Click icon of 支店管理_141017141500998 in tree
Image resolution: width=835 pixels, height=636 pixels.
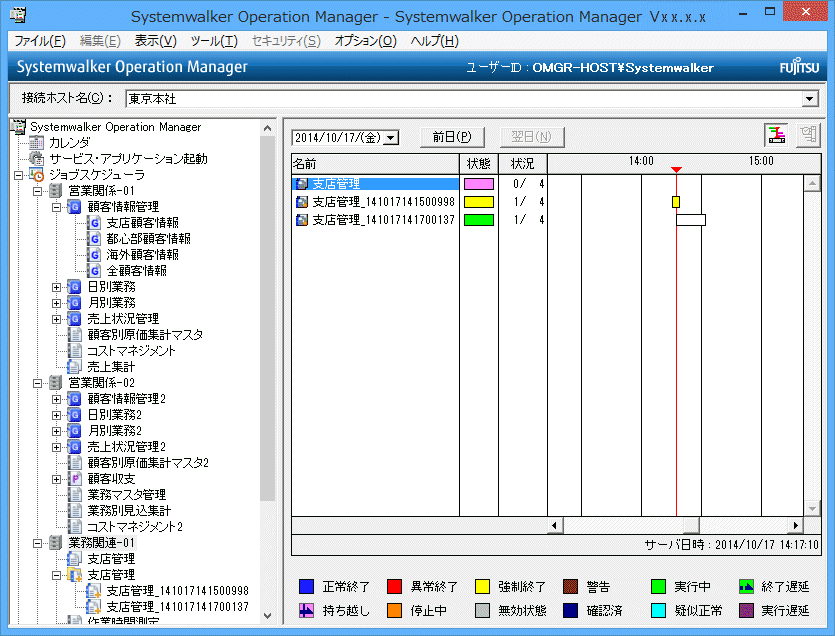(94, 591)
